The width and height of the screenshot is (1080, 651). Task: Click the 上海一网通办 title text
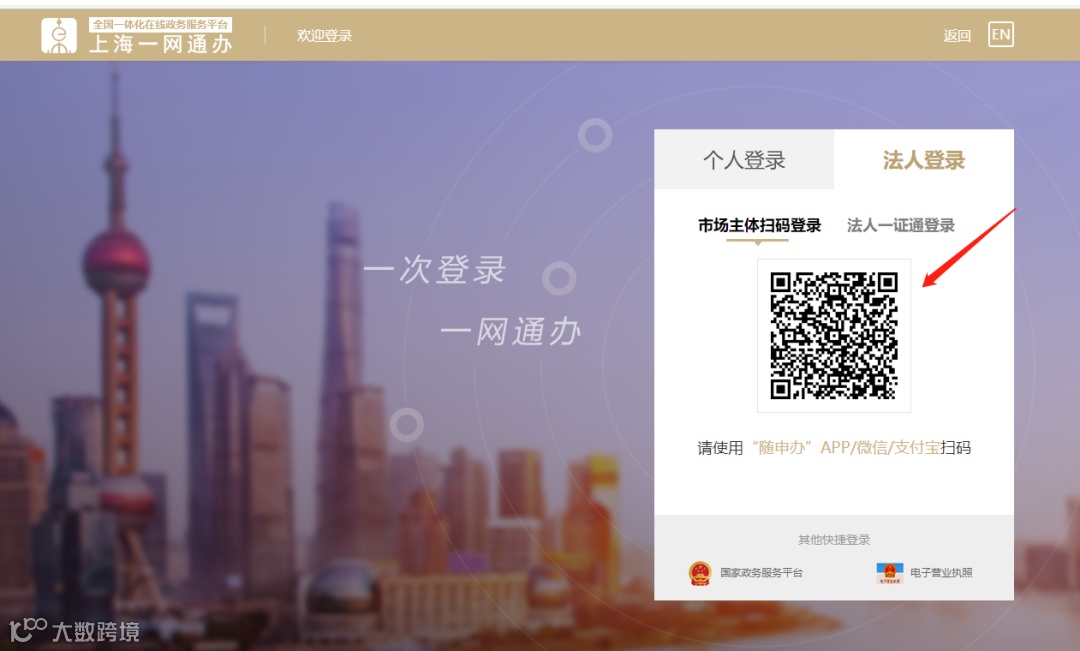point(160,44)
